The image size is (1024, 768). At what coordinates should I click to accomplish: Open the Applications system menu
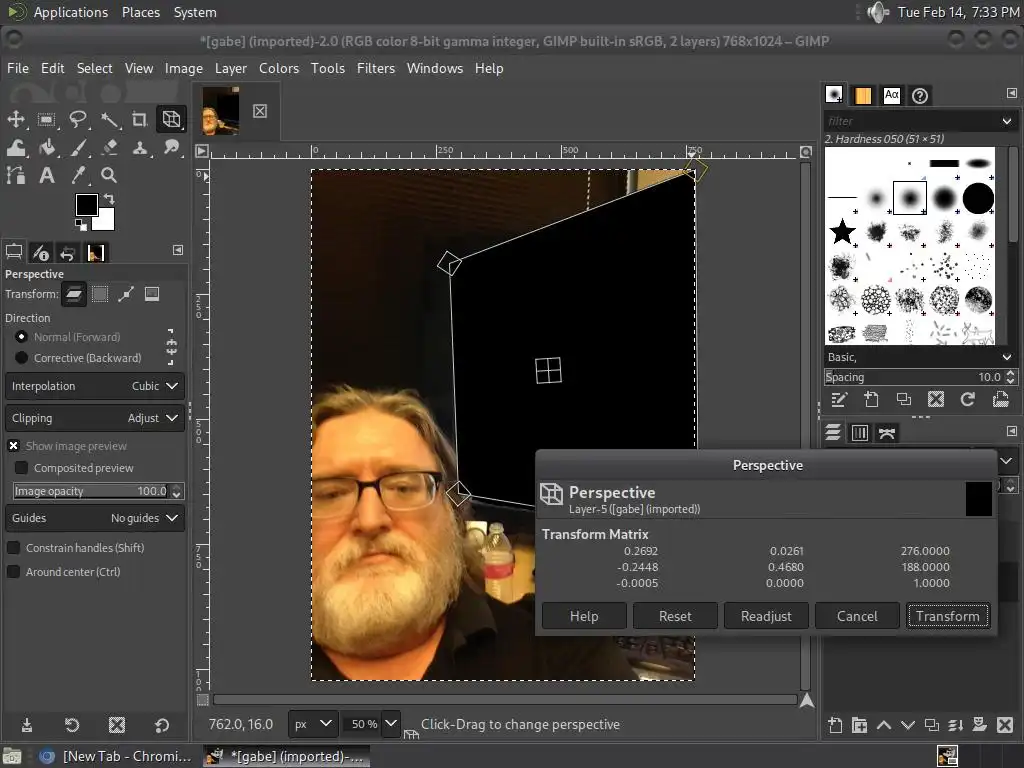(x=71, y=12)
